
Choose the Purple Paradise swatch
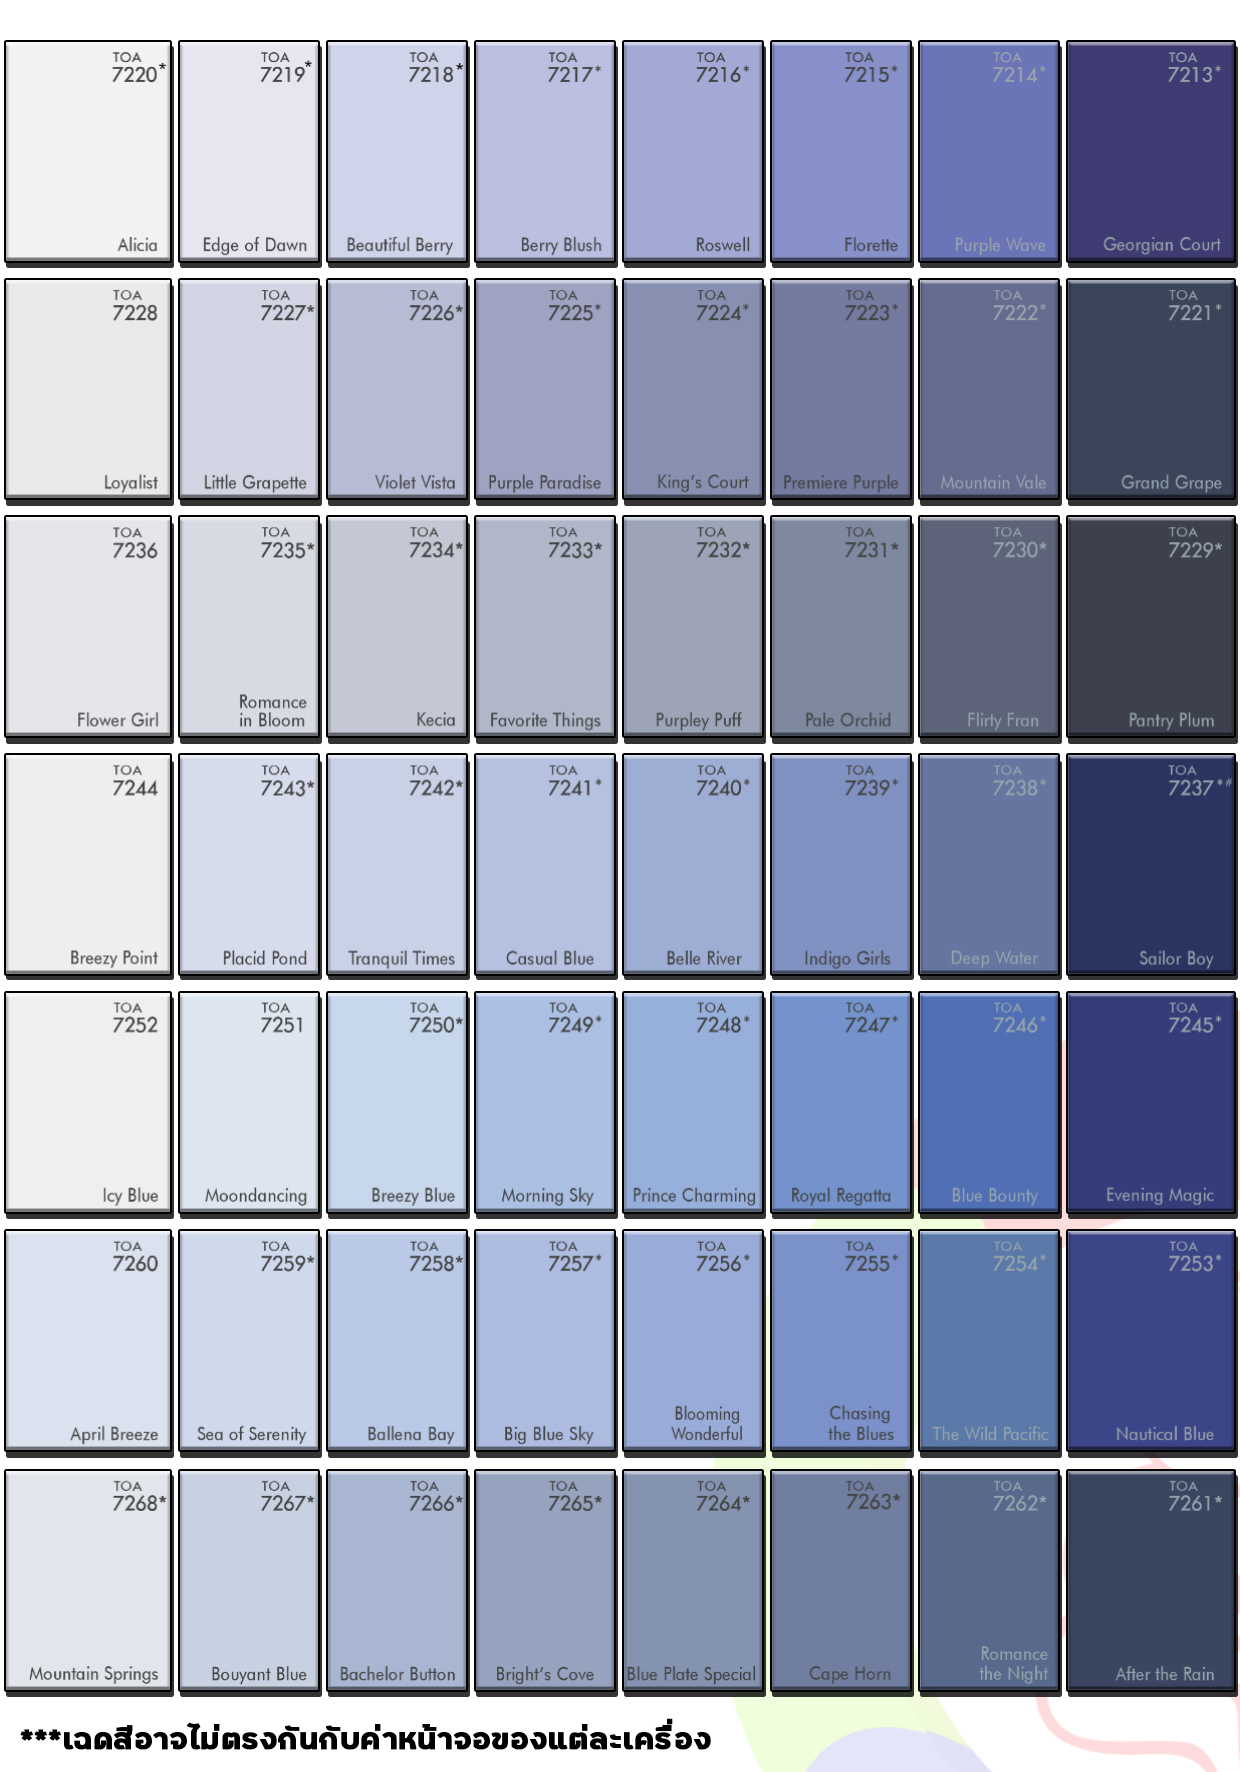(545, 390)
